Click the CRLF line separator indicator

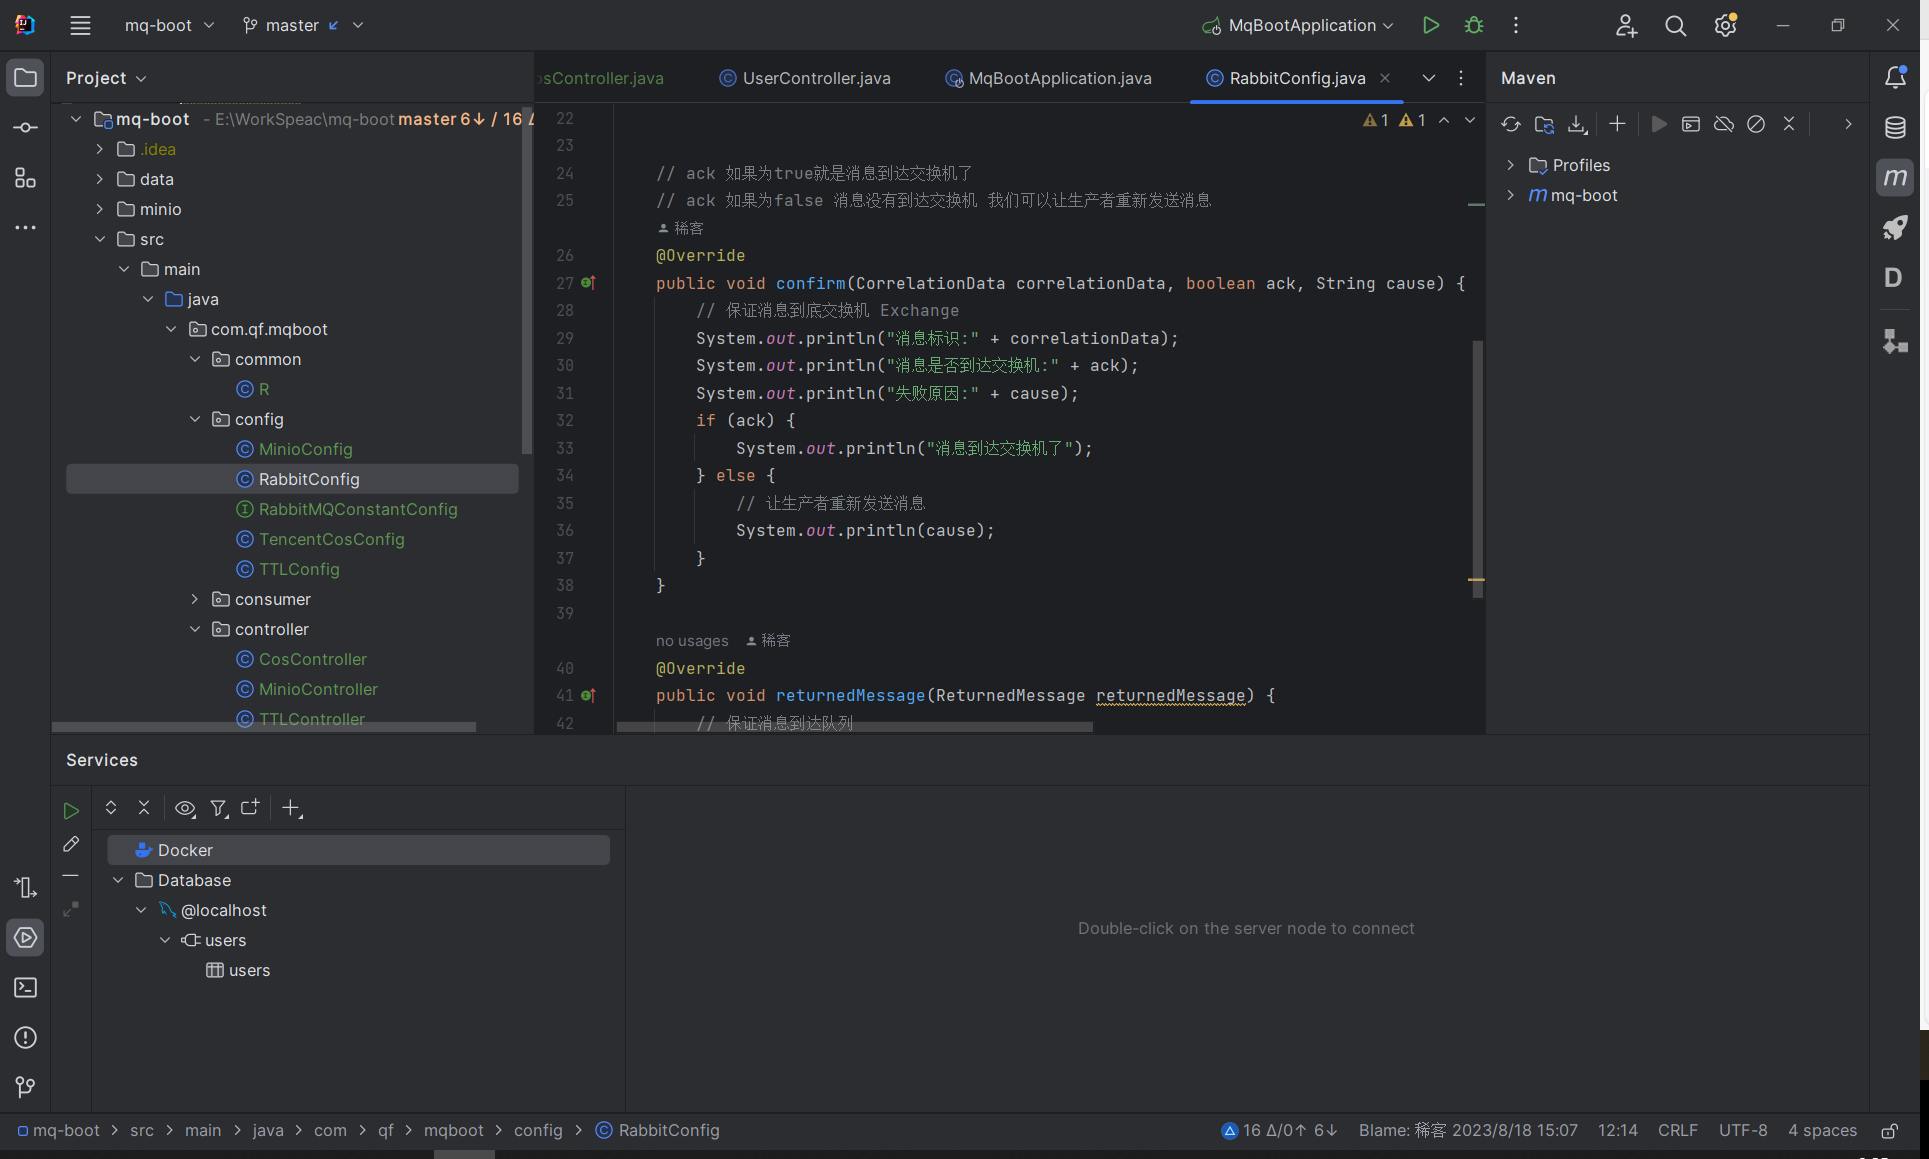click(1677, 1131)
